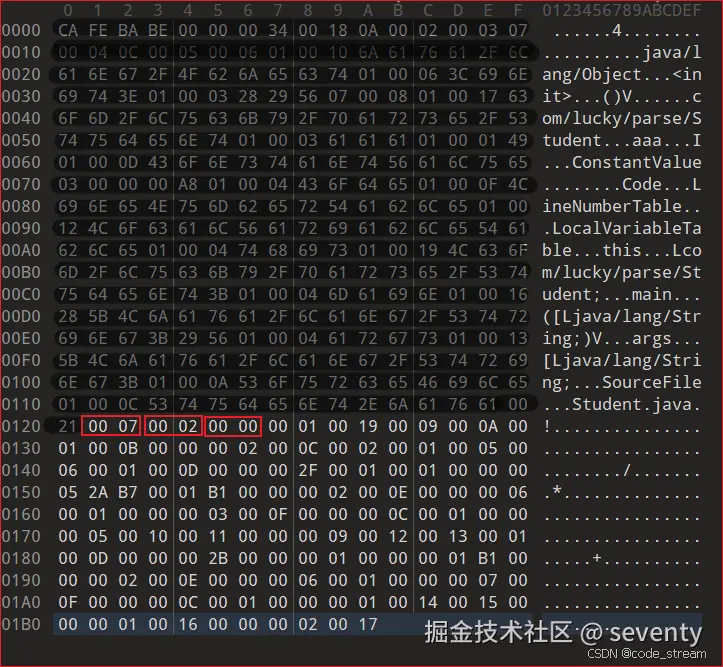Select decoded text '.LocalVariableTa'
The height and width of the screenshot is (667, 723).
coord(622,228)
